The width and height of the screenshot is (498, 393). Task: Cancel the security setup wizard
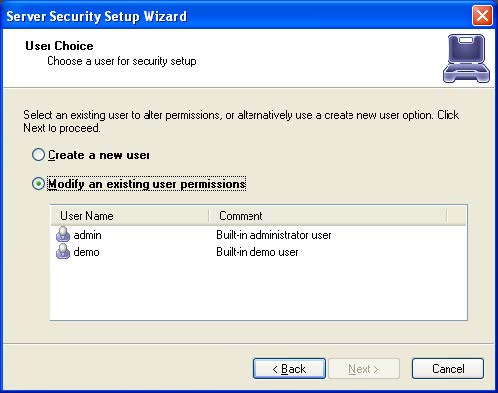pyautogui.click(x=448, y=369)
